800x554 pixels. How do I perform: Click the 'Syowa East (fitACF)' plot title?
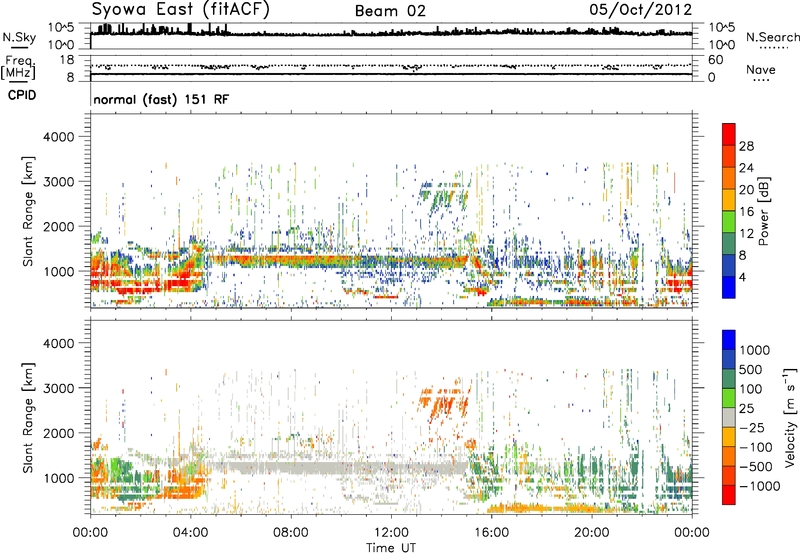[x=181, y=10]
